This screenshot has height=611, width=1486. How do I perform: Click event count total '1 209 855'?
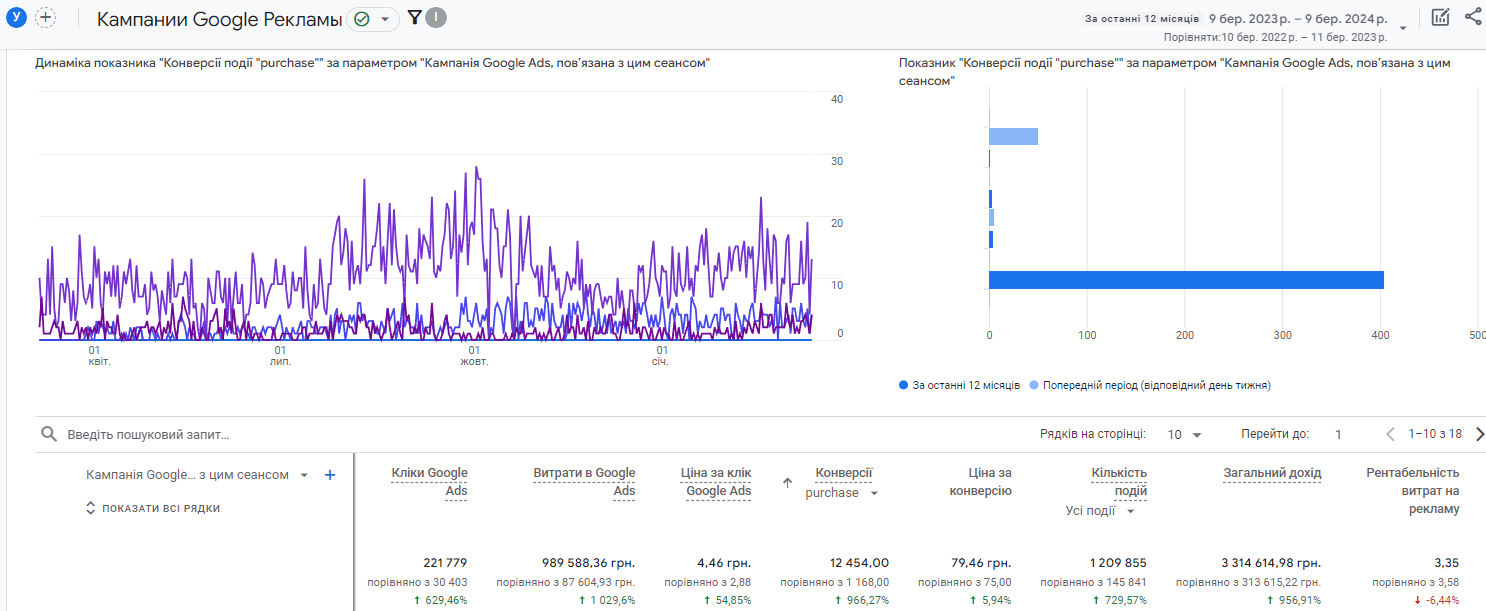click(x=1119, y=563)
